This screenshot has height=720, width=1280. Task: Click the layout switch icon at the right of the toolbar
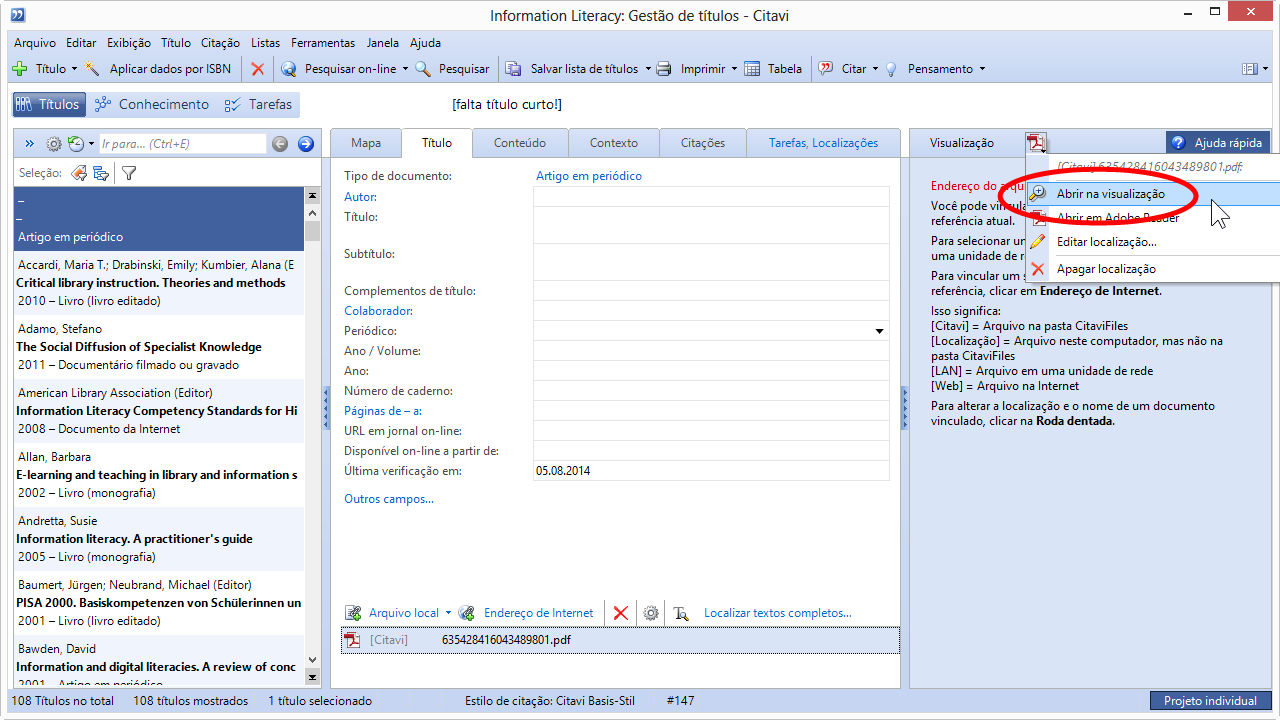1249,69
